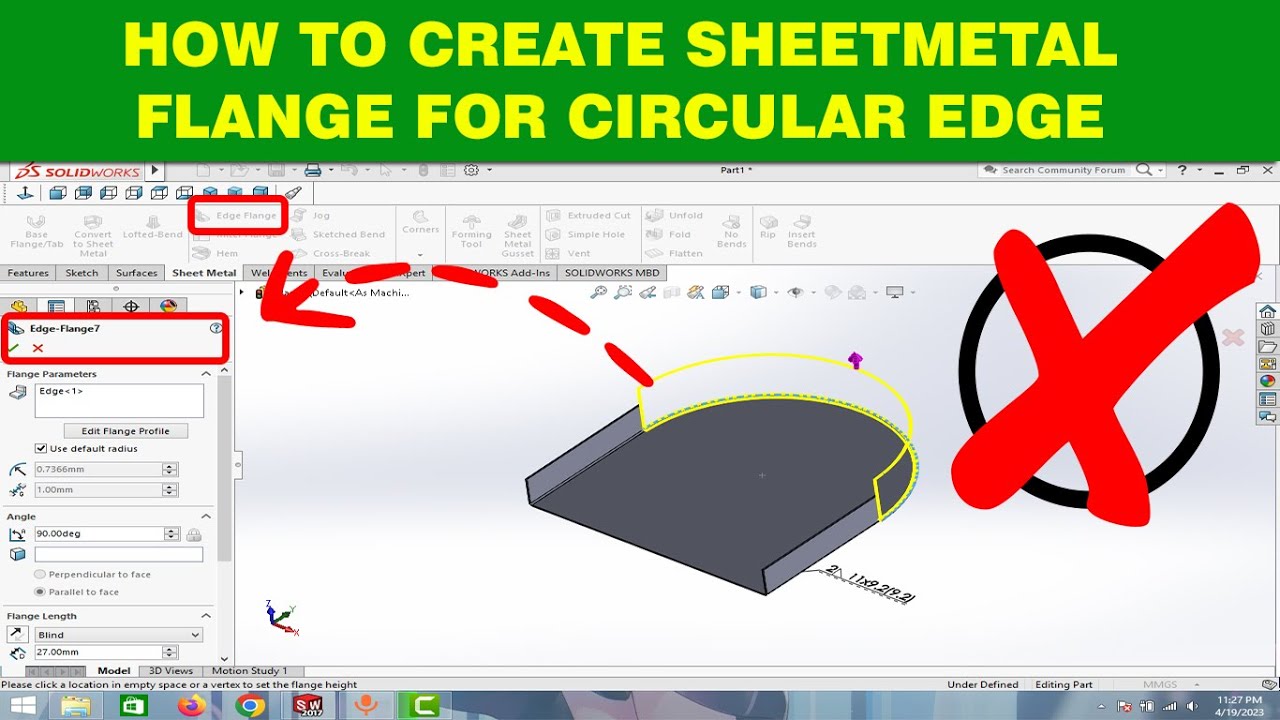Open the FeatureManager design tree tab
This screenshot has height=720, width=1280.
tap(19, 306)
